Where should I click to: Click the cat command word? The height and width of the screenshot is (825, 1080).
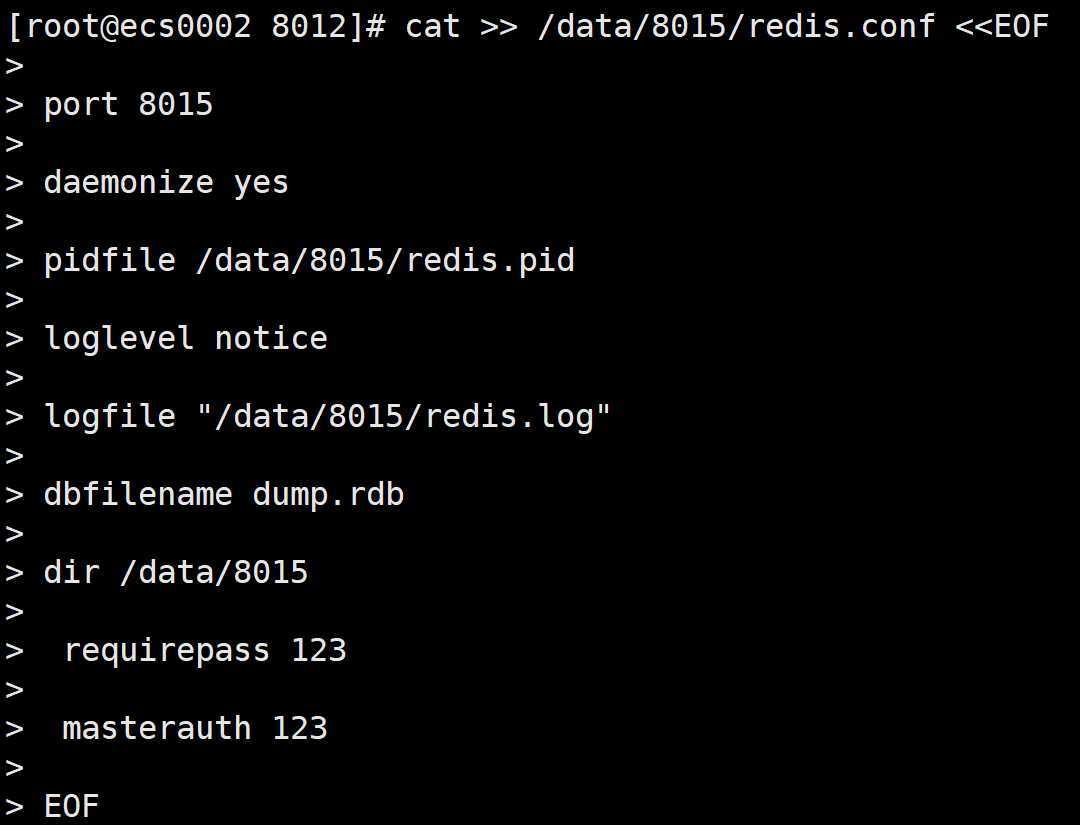click(432, 26)
